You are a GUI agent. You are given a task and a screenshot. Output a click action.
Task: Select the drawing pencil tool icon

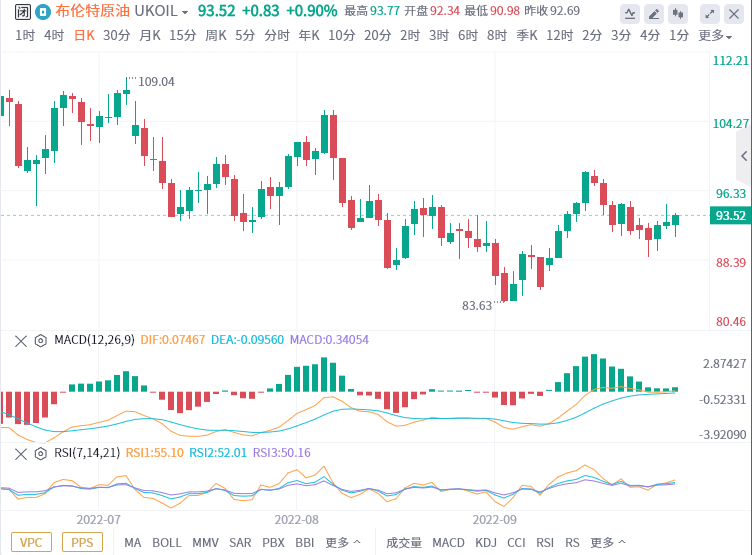coord(654,14)
